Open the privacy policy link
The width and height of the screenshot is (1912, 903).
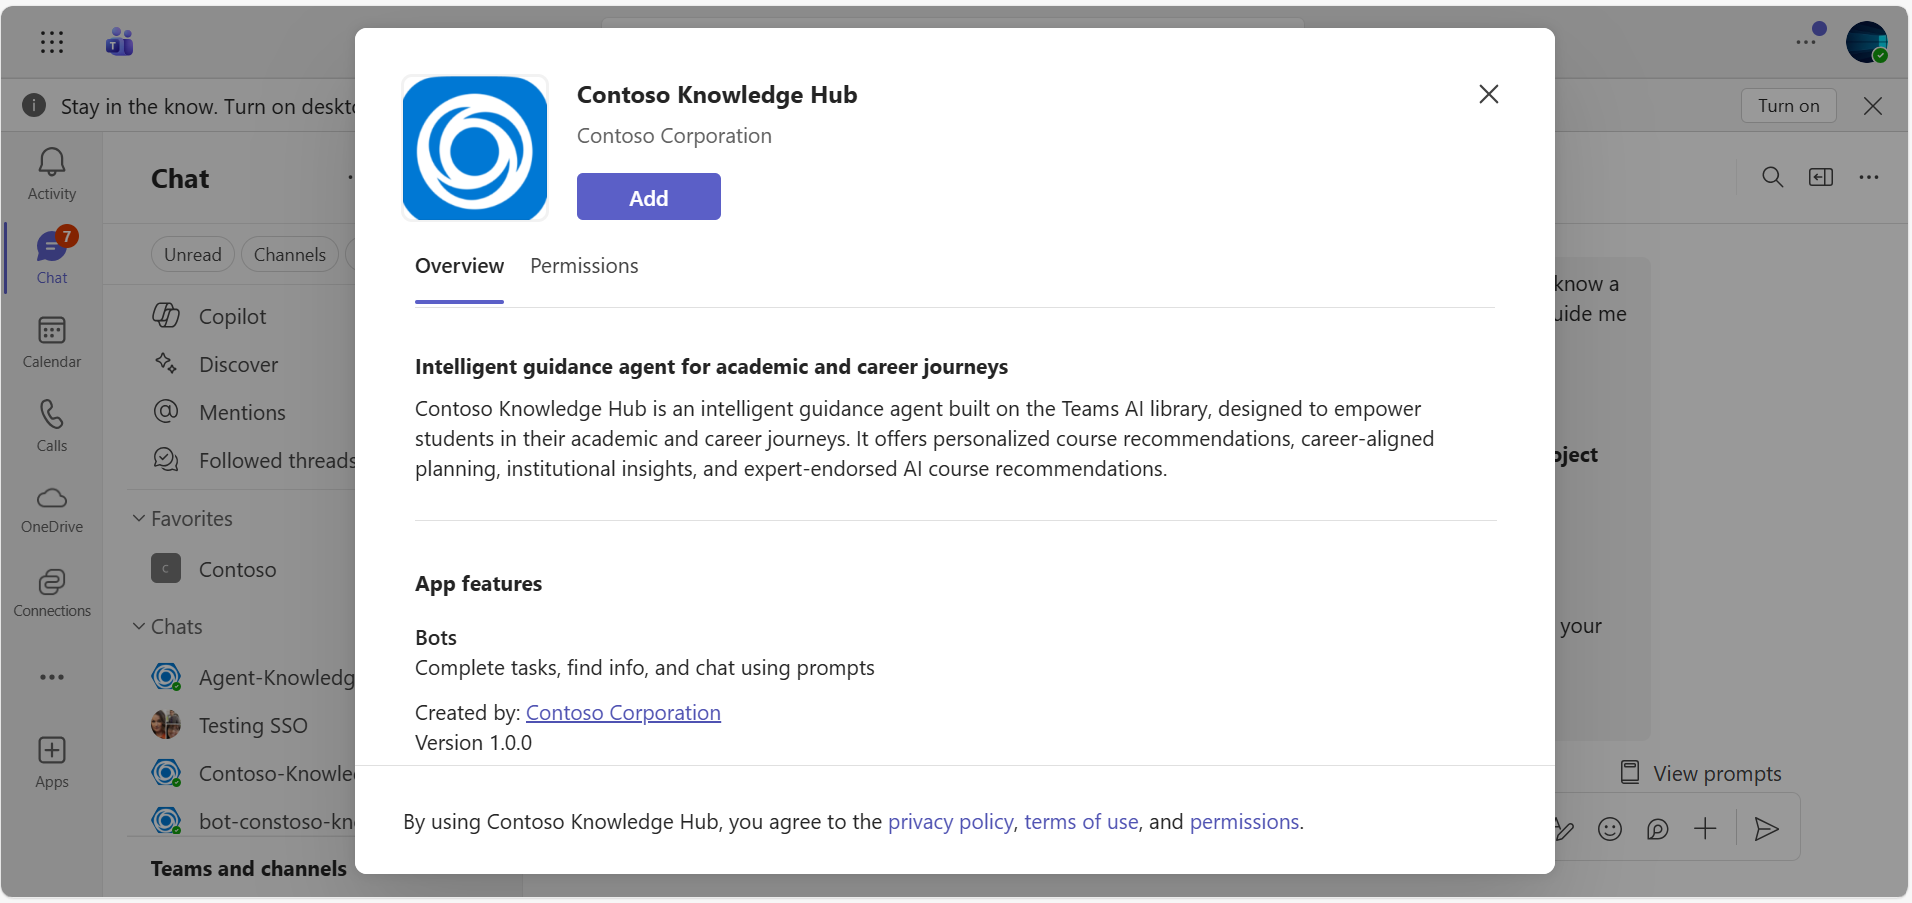click(951, 822)
